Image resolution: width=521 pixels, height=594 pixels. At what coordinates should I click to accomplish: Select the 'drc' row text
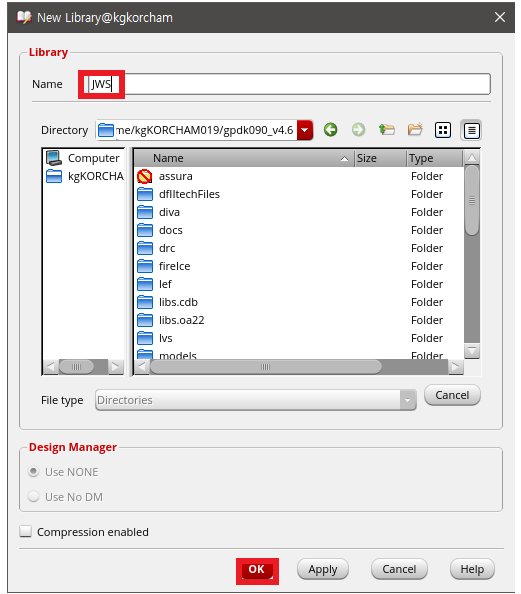(x=167, y=248)
